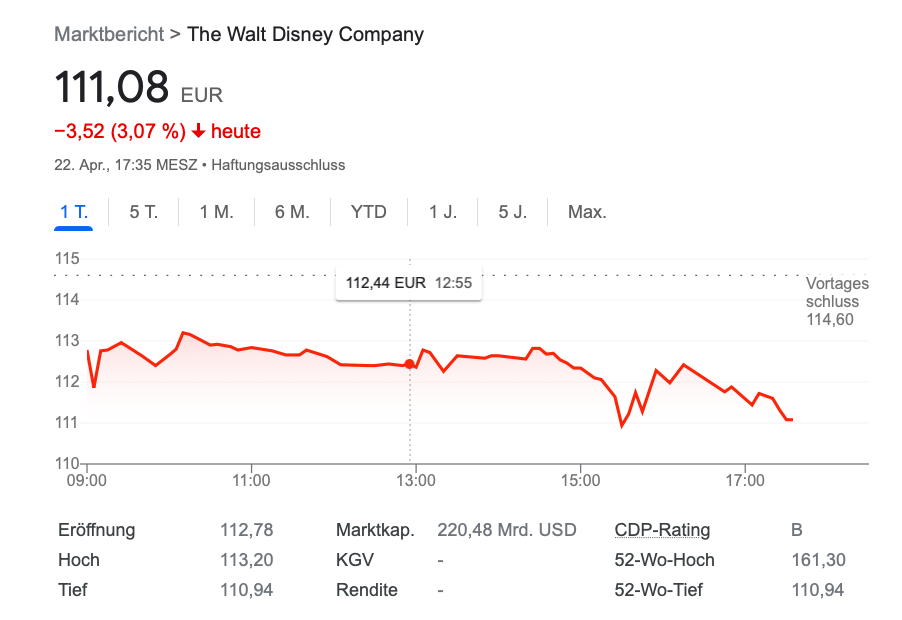Open the 1 M. chart view
Image resolution: width=902 pixels, height=620 pixels.
216,212
